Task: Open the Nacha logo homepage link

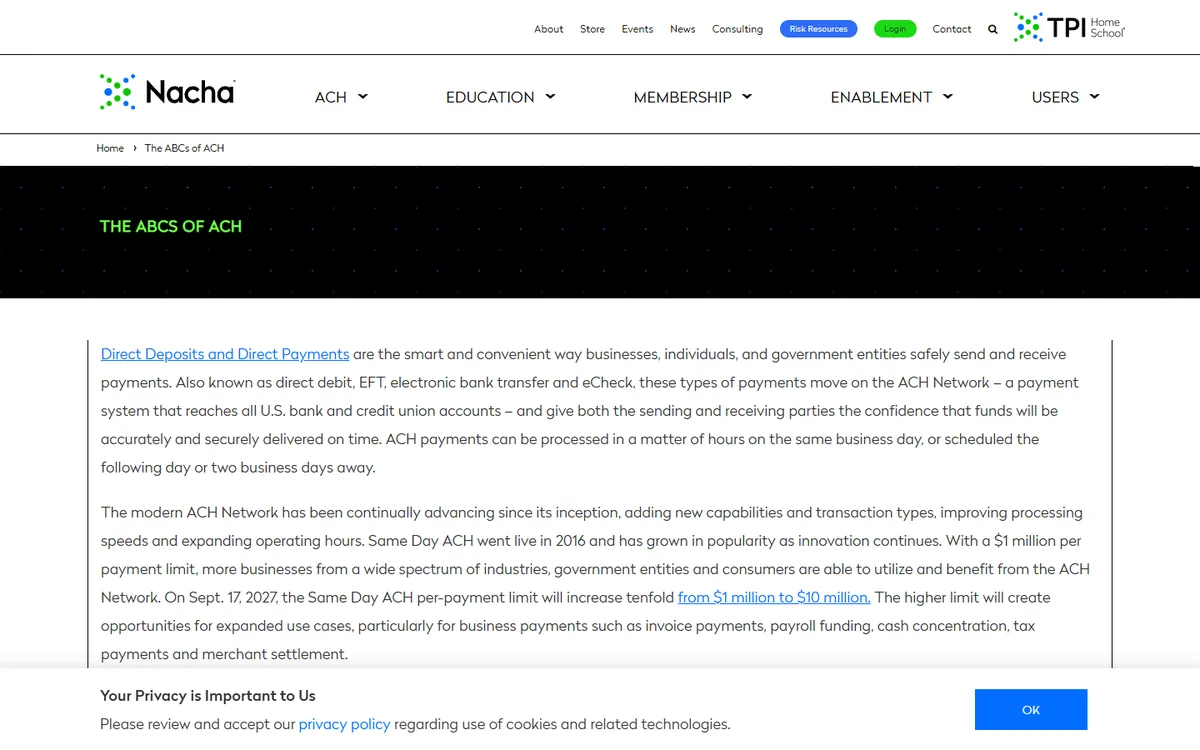Action: click(x=167, y=92)
